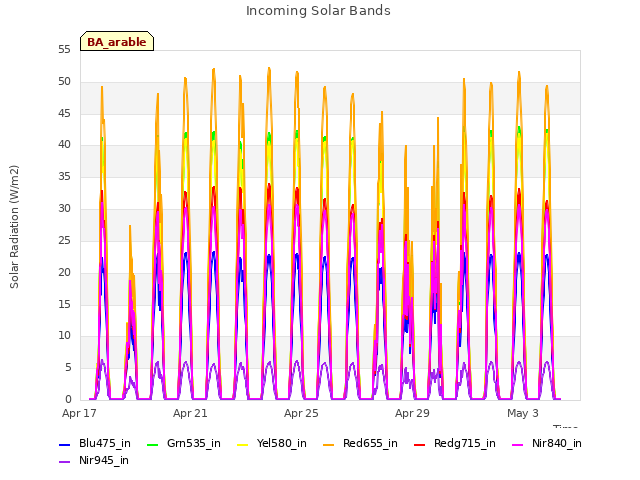Click the 0 y-axis tick label
Screen dimensions: 640x480
point(68,400)
